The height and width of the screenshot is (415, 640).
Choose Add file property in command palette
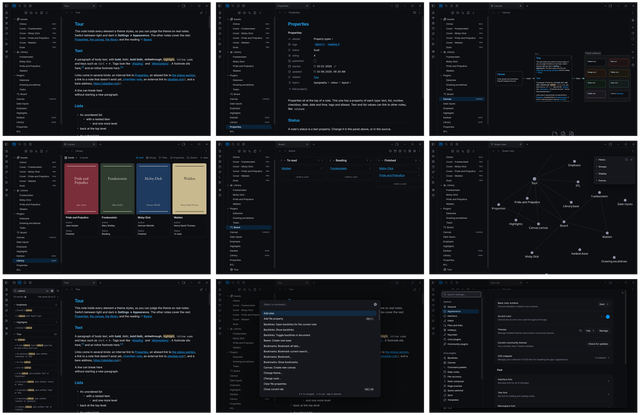pos(318,319)
